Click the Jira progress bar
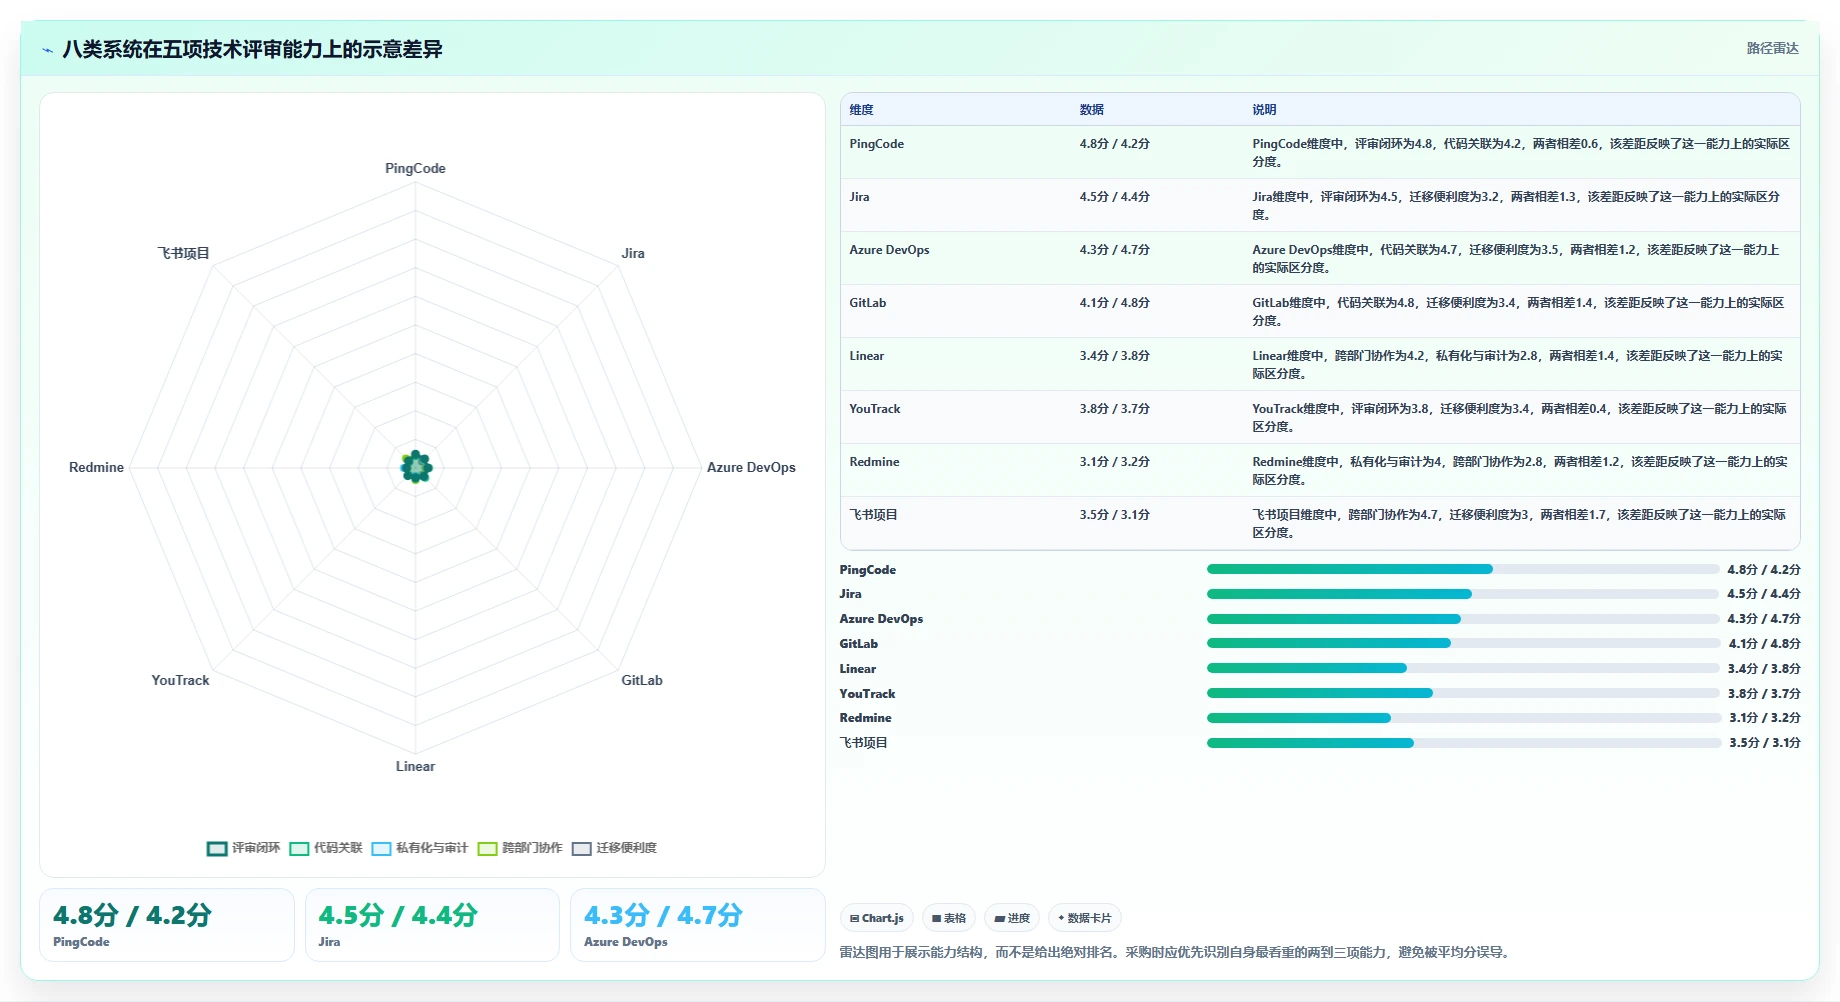This screenshot has width=1840, height=1002. pos(1463,594)
